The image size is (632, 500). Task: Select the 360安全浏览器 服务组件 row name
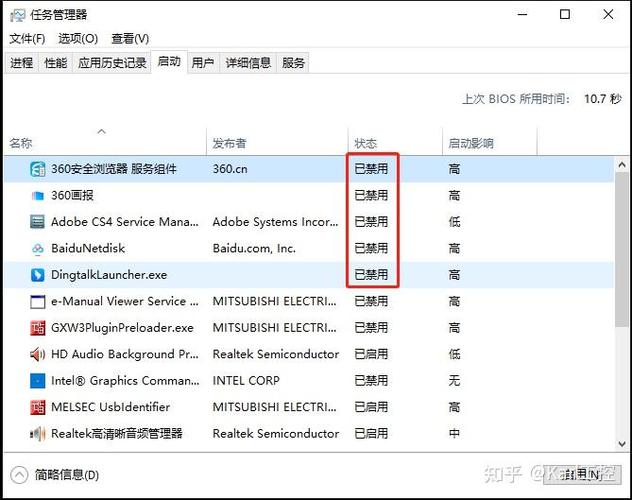point(114,169)
